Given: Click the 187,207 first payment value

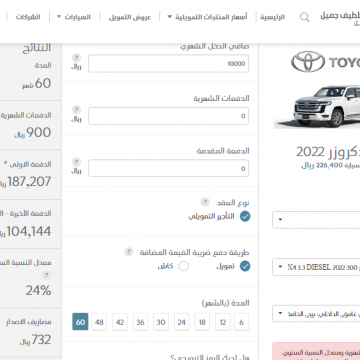Looking at the screenshot, I should pos(29,182).
